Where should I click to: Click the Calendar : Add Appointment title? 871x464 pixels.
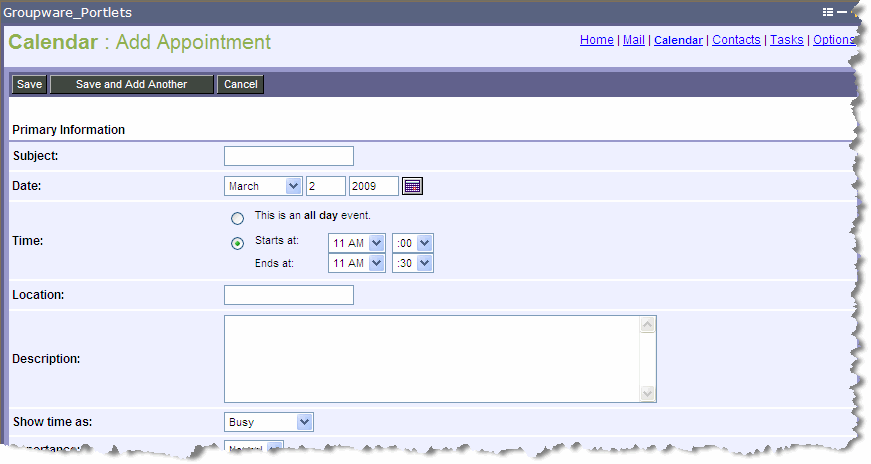(x=139, y=42)
